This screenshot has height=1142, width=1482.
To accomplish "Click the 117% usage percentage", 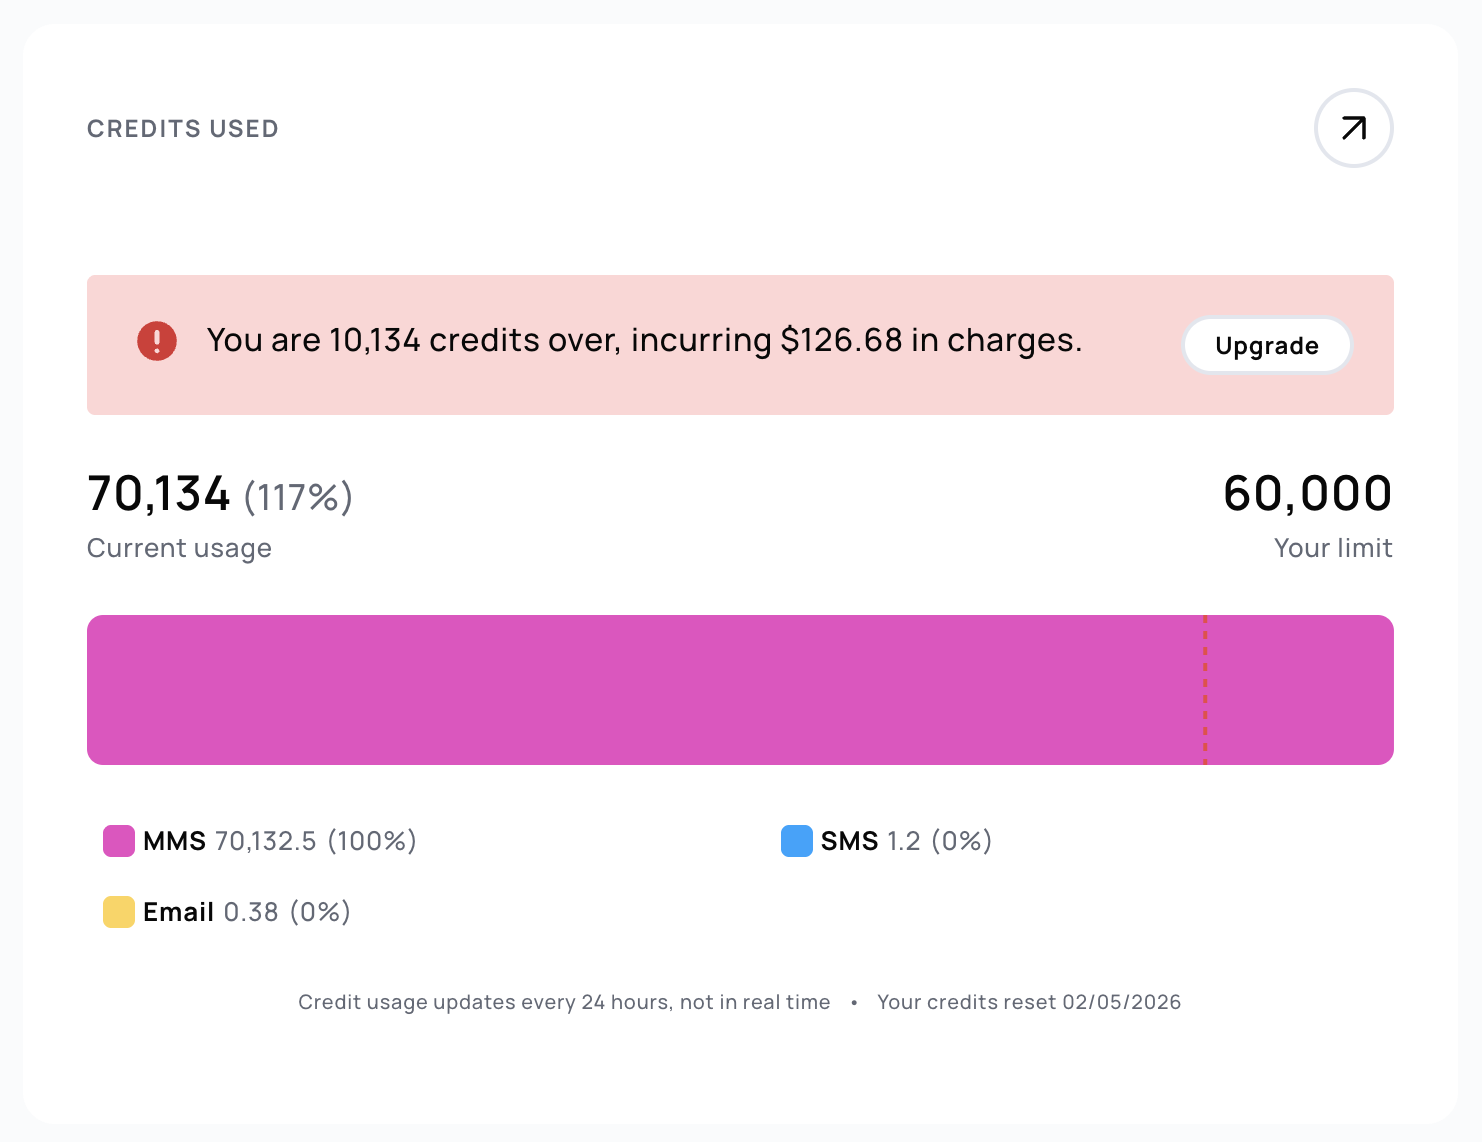I will [298, 497].
